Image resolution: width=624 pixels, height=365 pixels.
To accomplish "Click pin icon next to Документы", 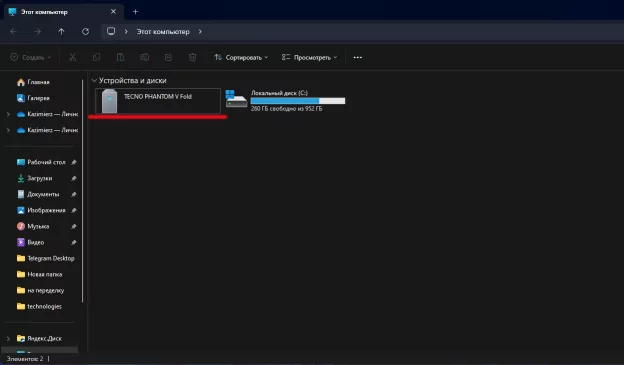I will 74,194.
